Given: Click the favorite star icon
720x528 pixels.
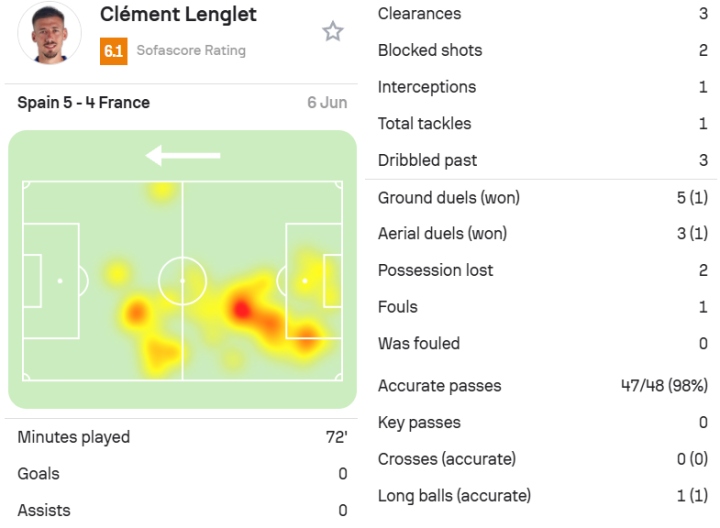Looking at the screenshot, I should coord(333,32).
